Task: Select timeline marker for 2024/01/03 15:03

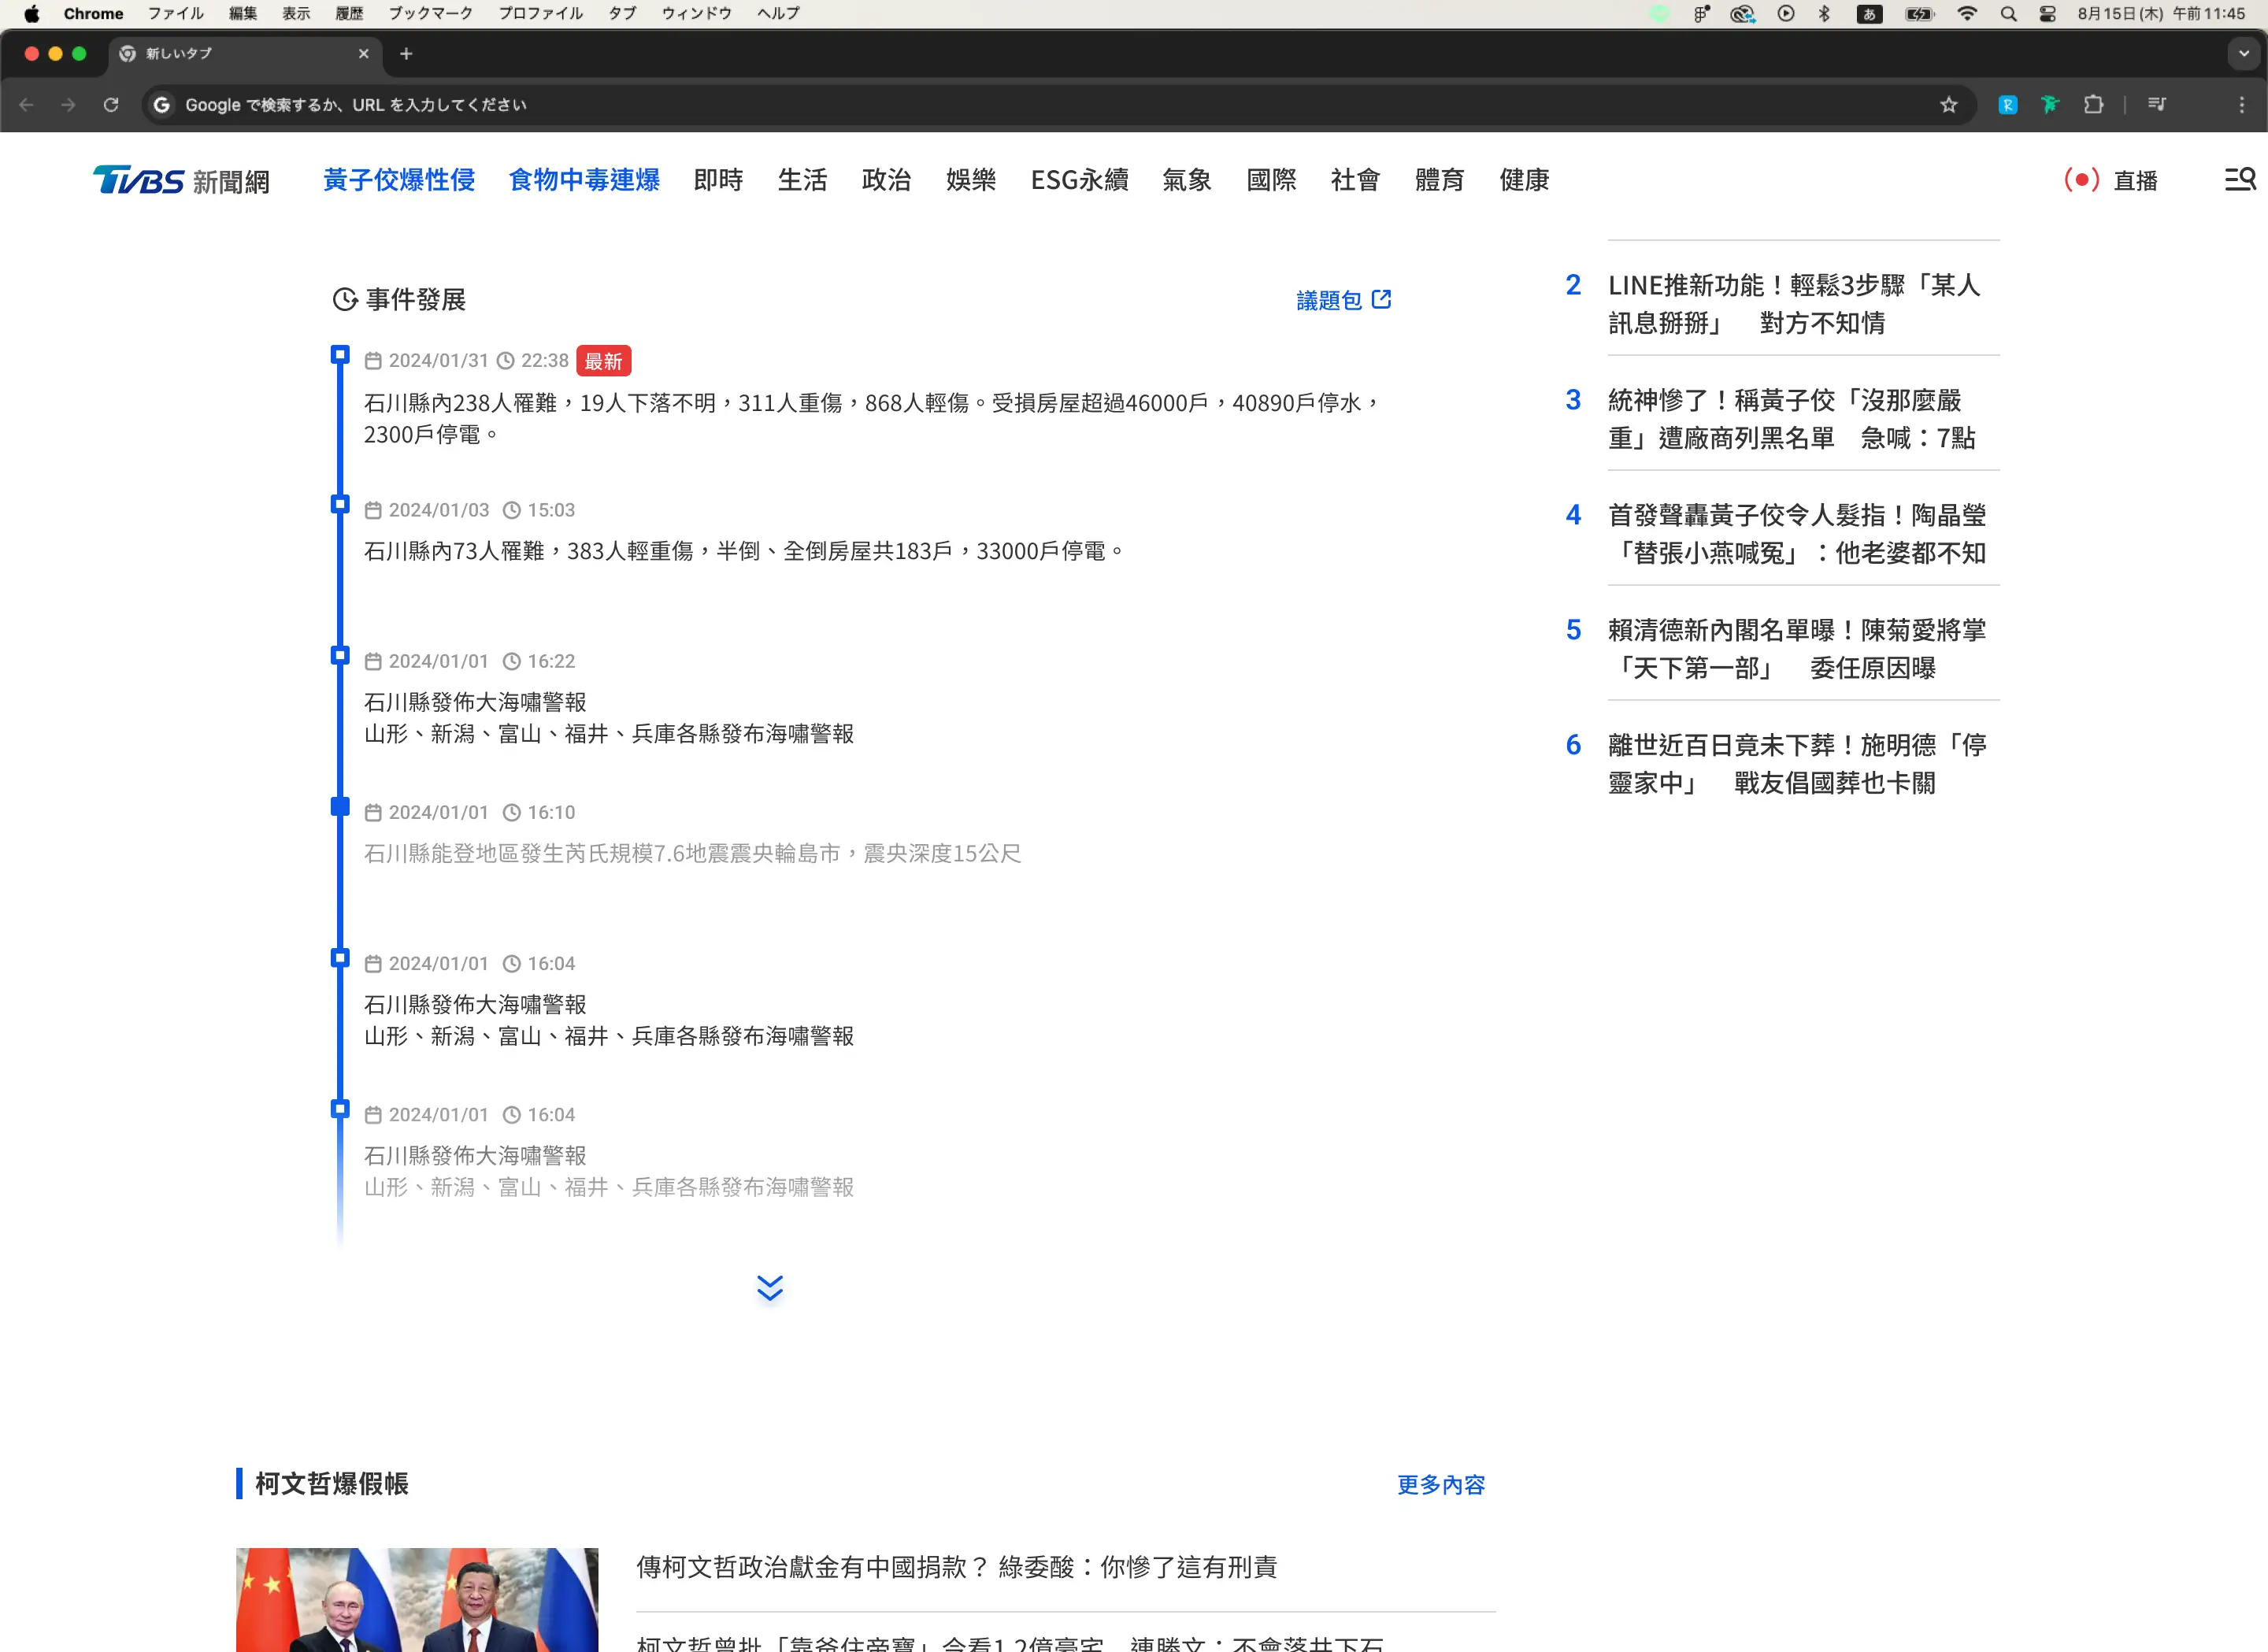Action: [x=340, y=505]
